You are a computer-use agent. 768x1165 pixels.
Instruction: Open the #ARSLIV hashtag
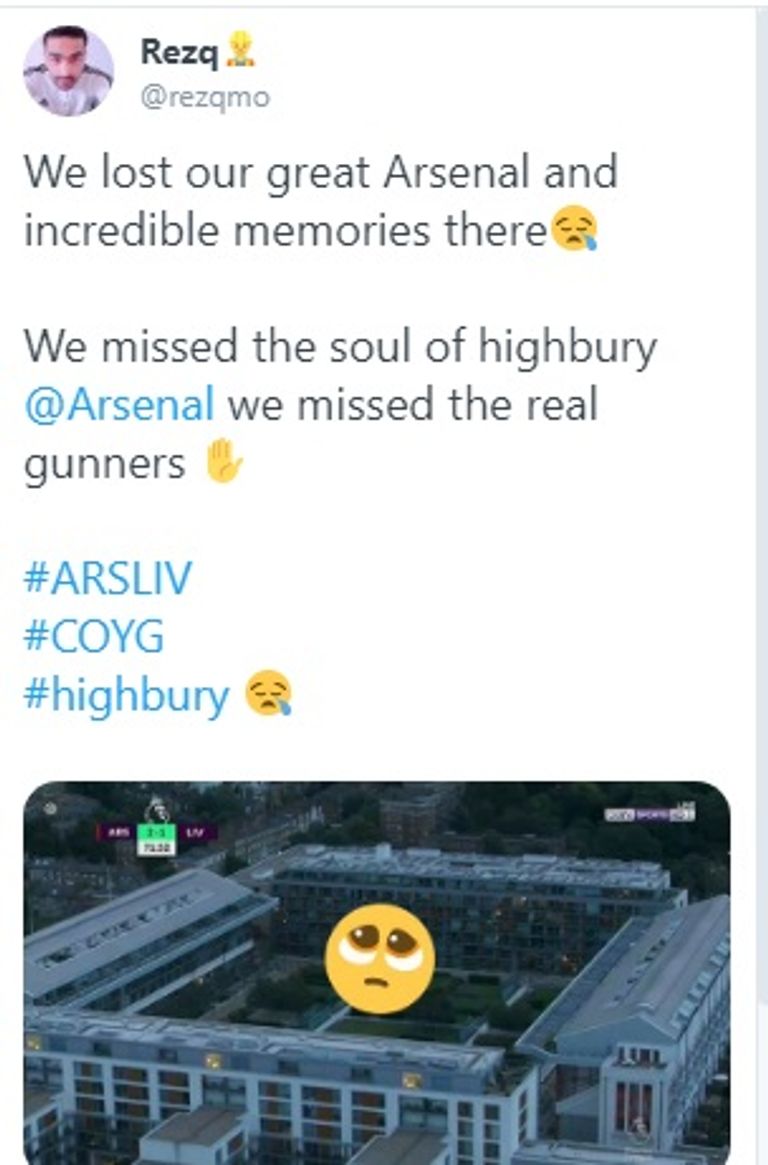coord(105,579)
